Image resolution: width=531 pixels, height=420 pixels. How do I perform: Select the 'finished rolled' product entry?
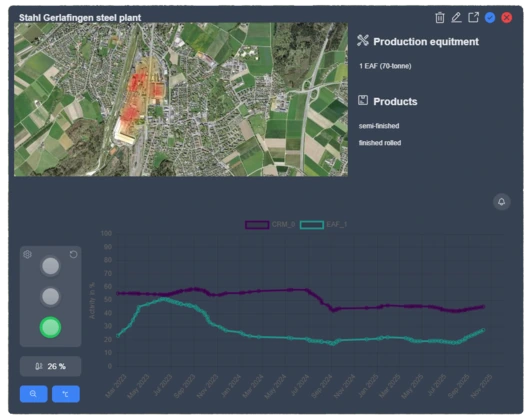click(x=380, y=143)
